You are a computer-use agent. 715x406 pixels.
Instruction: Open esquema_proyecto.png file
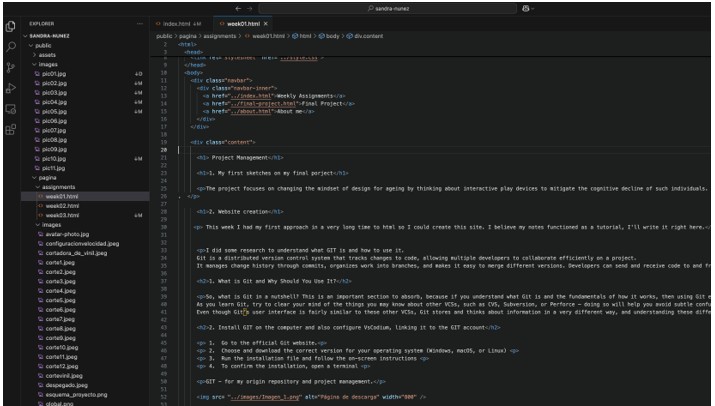pos(76,395)
